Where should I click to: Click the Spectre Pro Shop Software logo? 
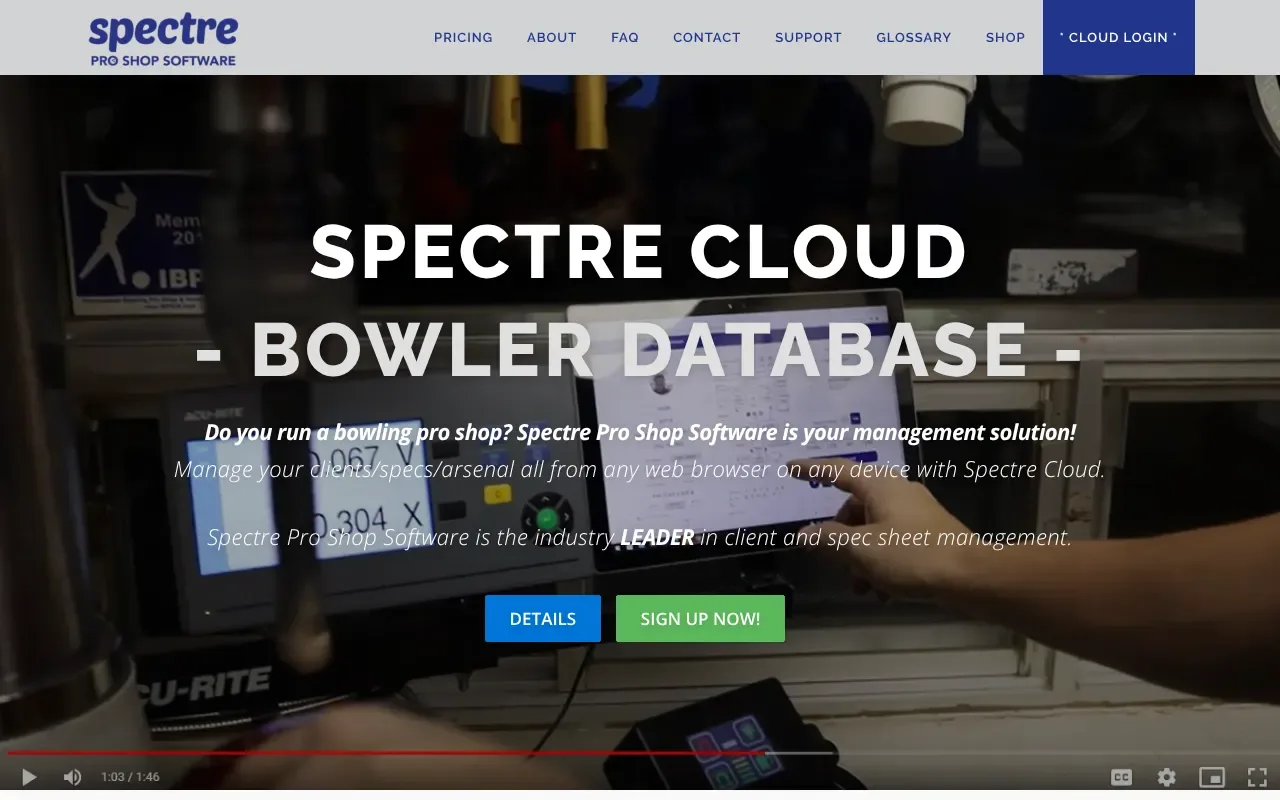coord(163,37)
